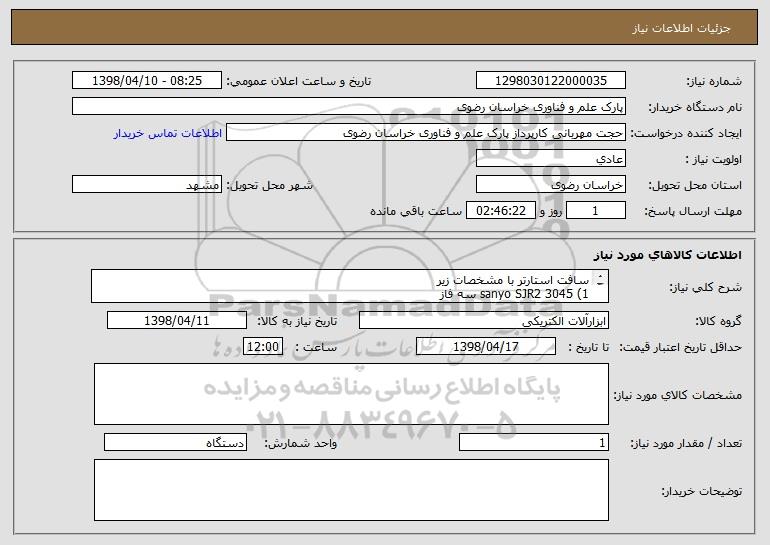The width and height of the screenshot is (770, 545).
Task: Click the need date field 1398/04/11
Action: [x=177, y=320]
